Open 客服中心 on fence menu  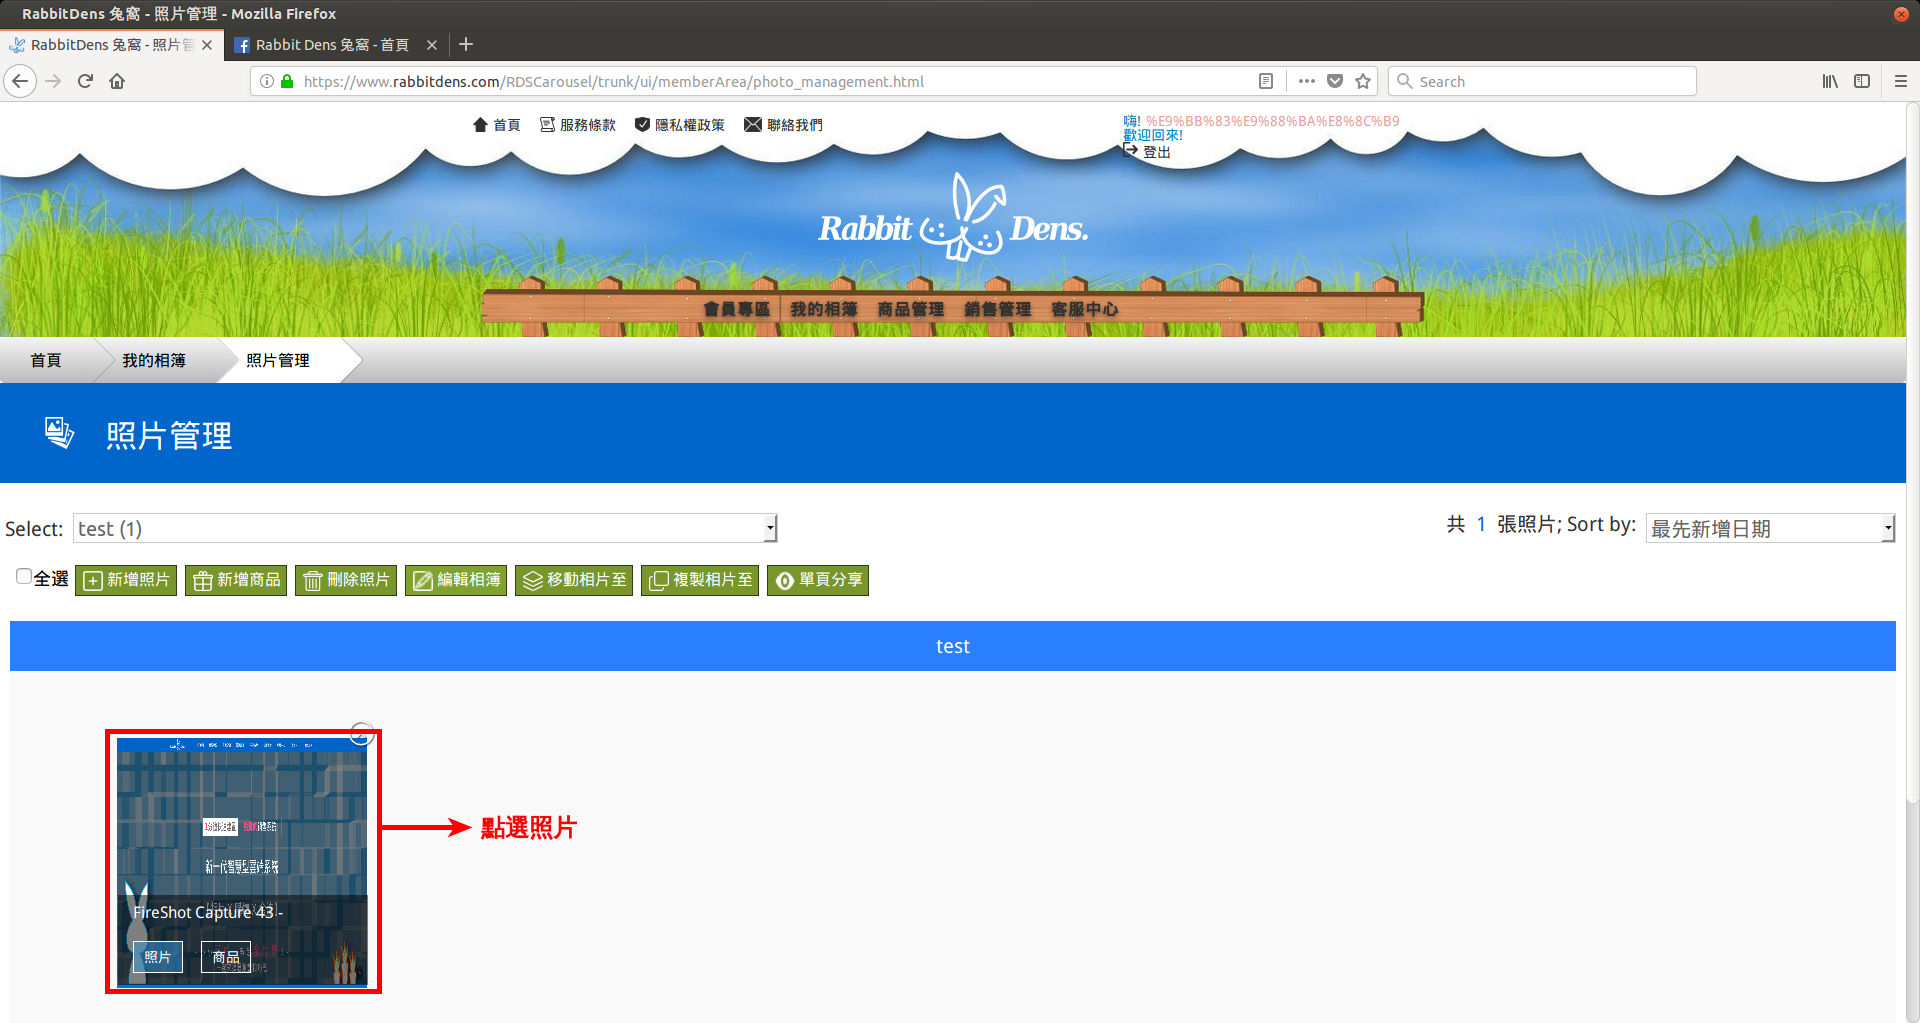[x=1085, y=309]
